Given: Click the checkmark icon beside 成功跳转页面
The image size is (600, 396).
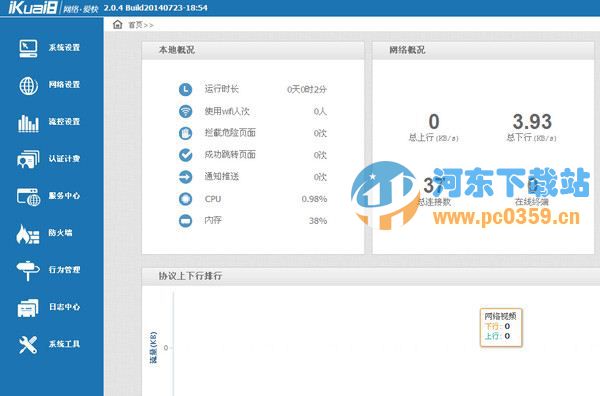Looking at the screenshot, I should [x=186, y=155].
